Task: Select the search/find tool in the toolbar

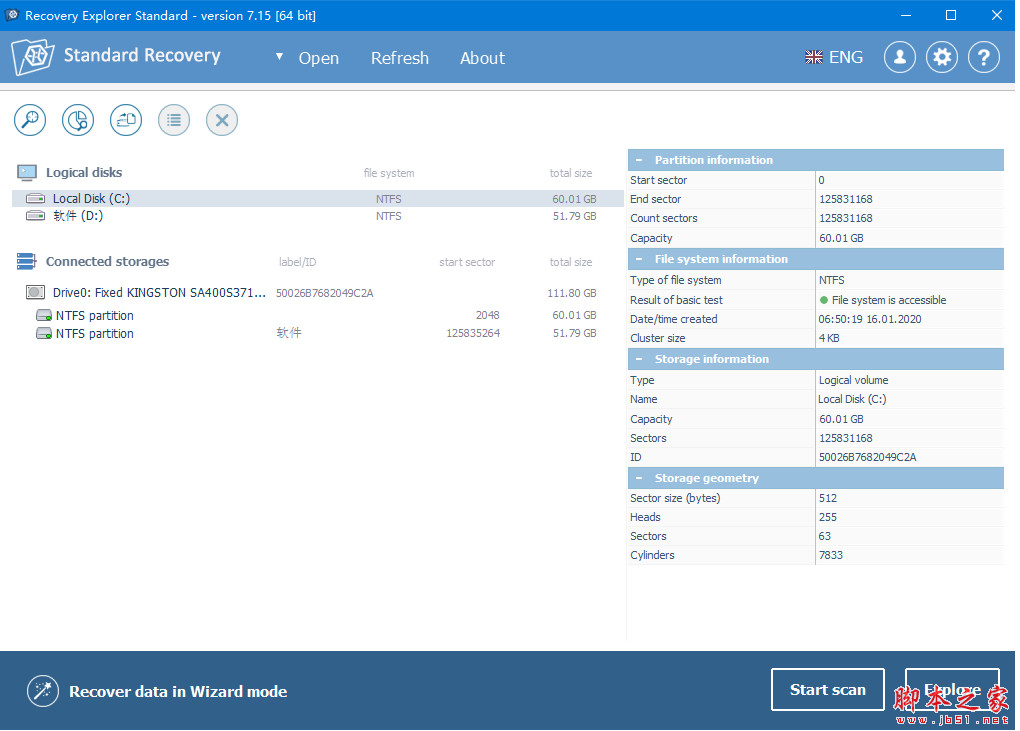Action: [29, 119]
